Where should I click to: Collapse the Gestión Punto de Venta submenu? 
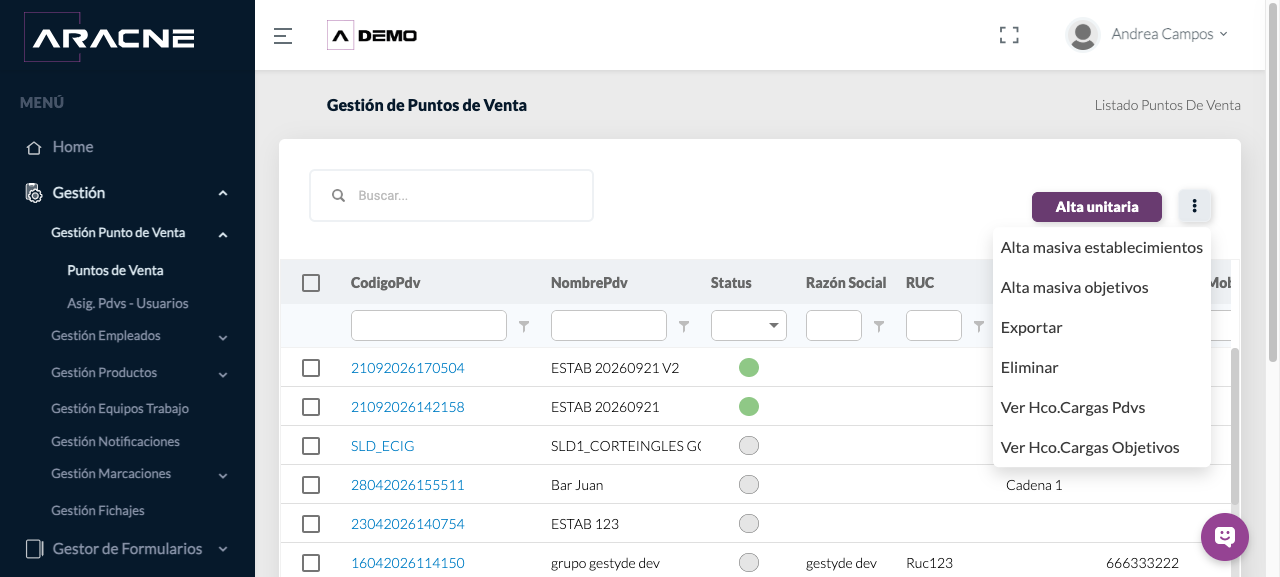tap(223, 234)
